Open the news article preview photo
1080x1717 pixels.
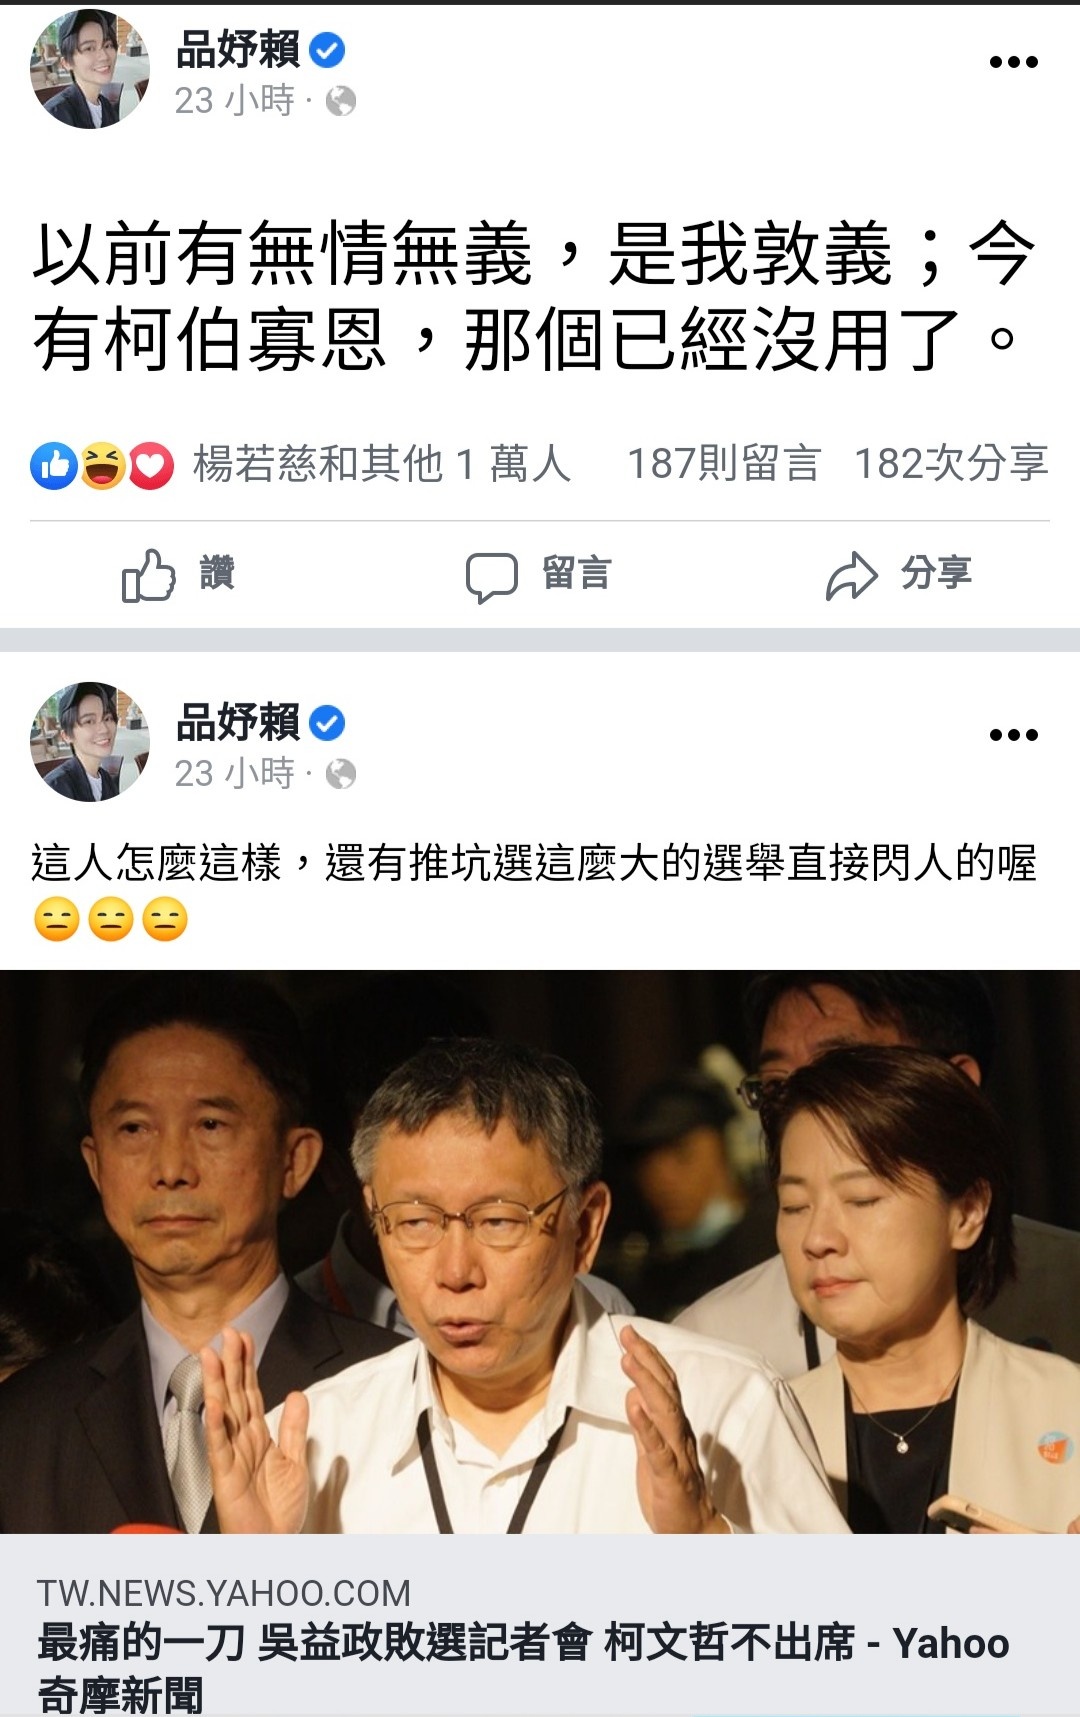pos(540,1251)
